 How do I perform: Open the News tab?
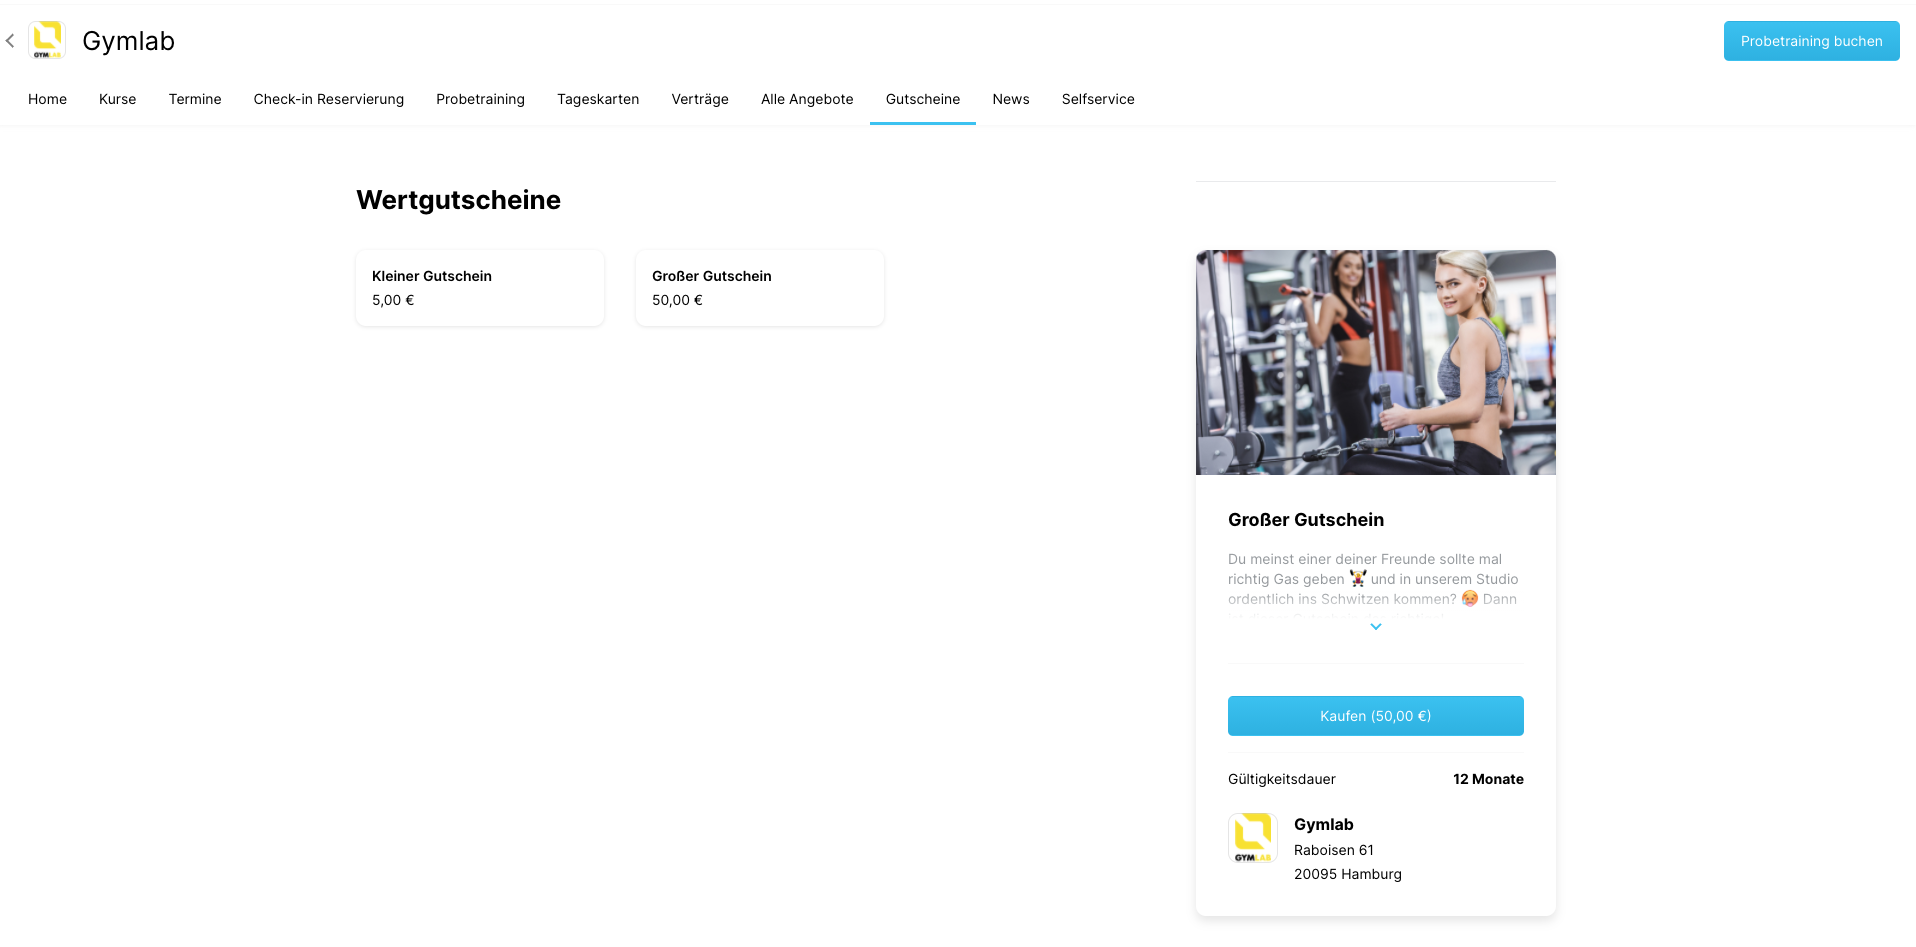tap(1011, 99)
